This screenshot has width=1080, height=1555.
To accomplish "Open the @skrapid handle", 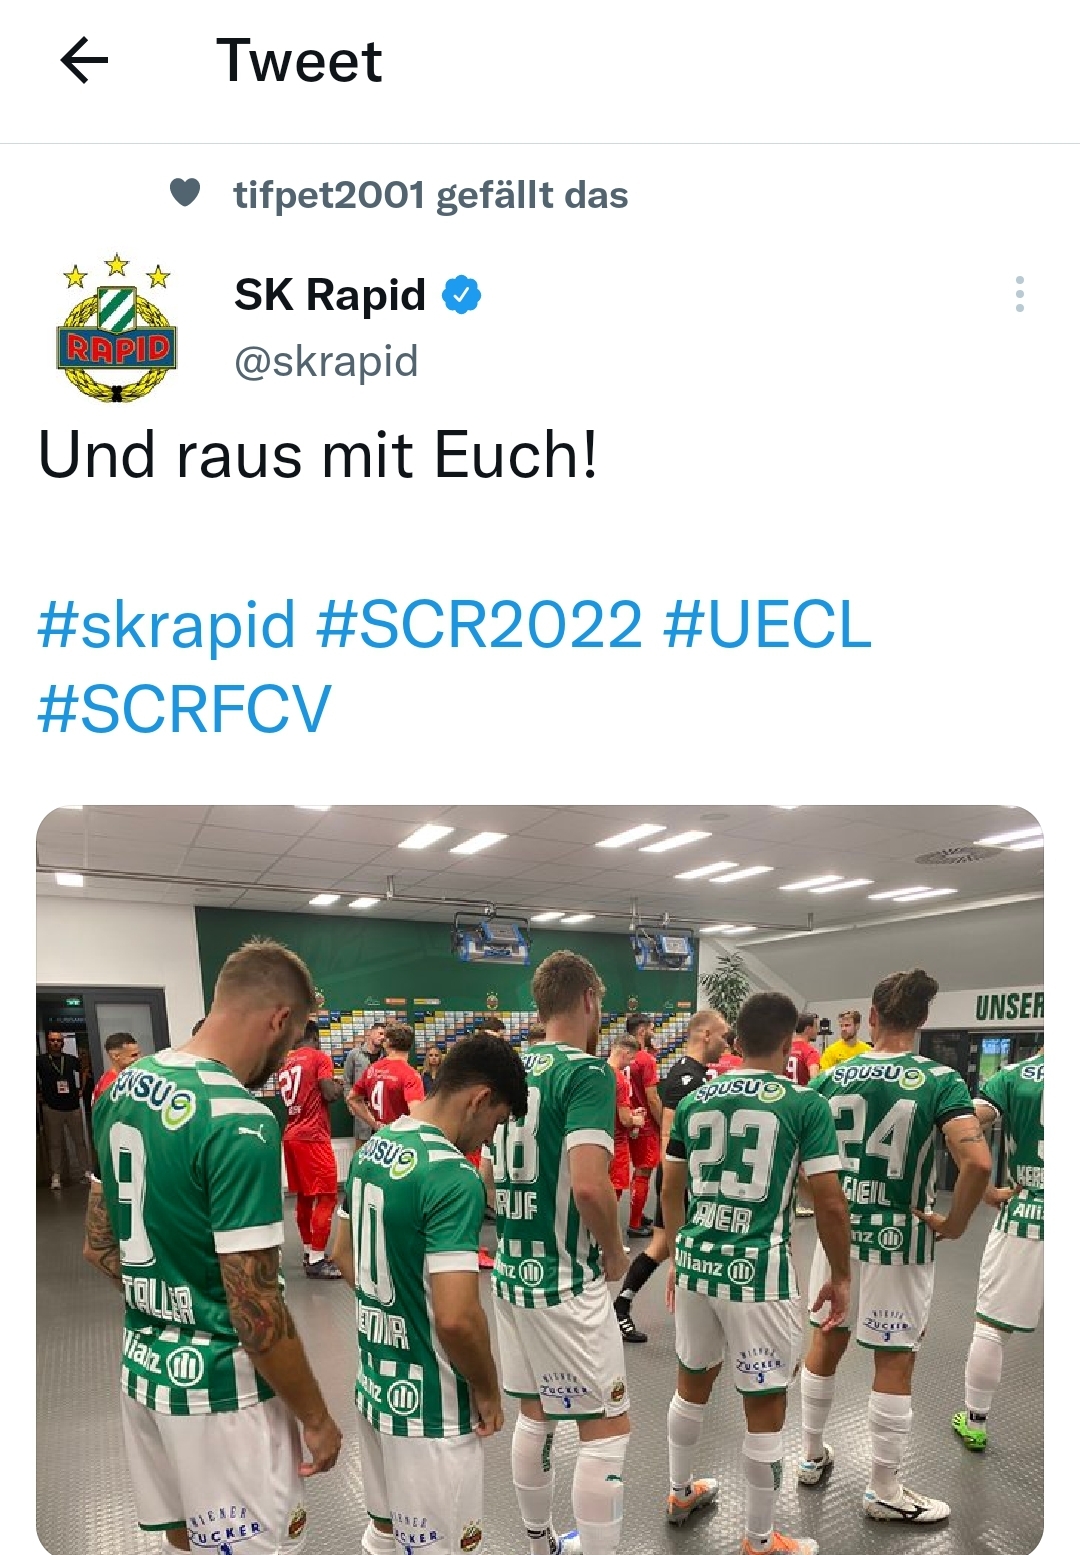I will 326,361.
